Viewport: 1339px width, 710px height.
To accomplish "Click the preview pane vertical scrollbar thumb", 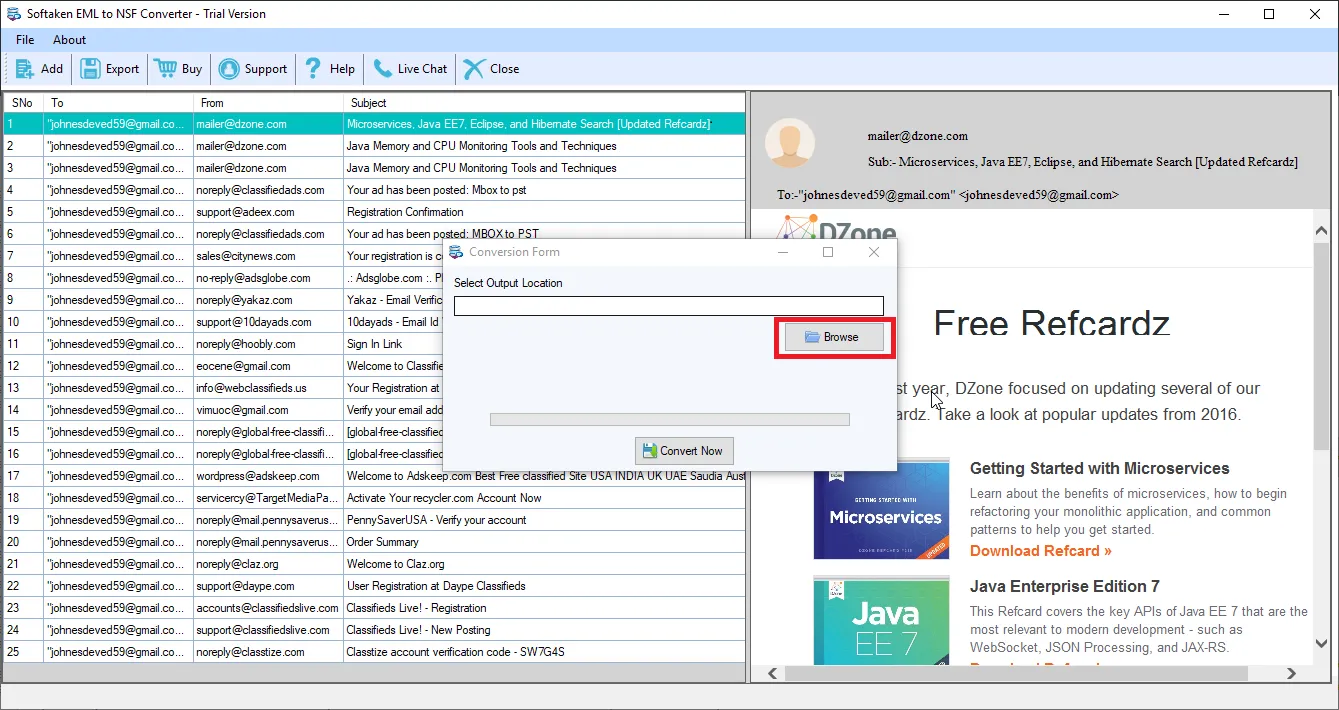I will (1321, 345).
